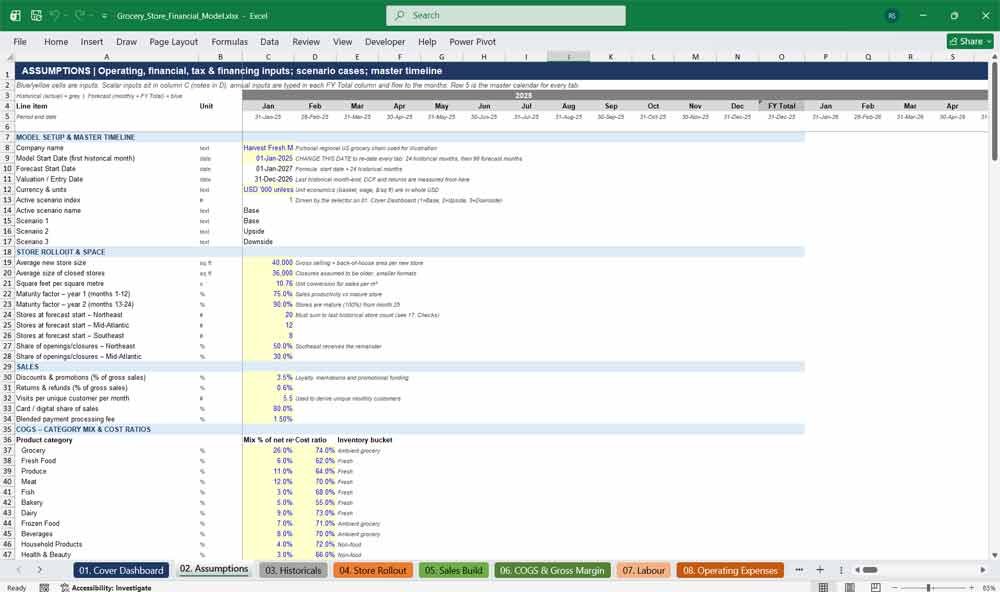Select the STORE ROLLOUT & SPACE section header
This screenshot has height=592, width=1000.
point(61,252)
